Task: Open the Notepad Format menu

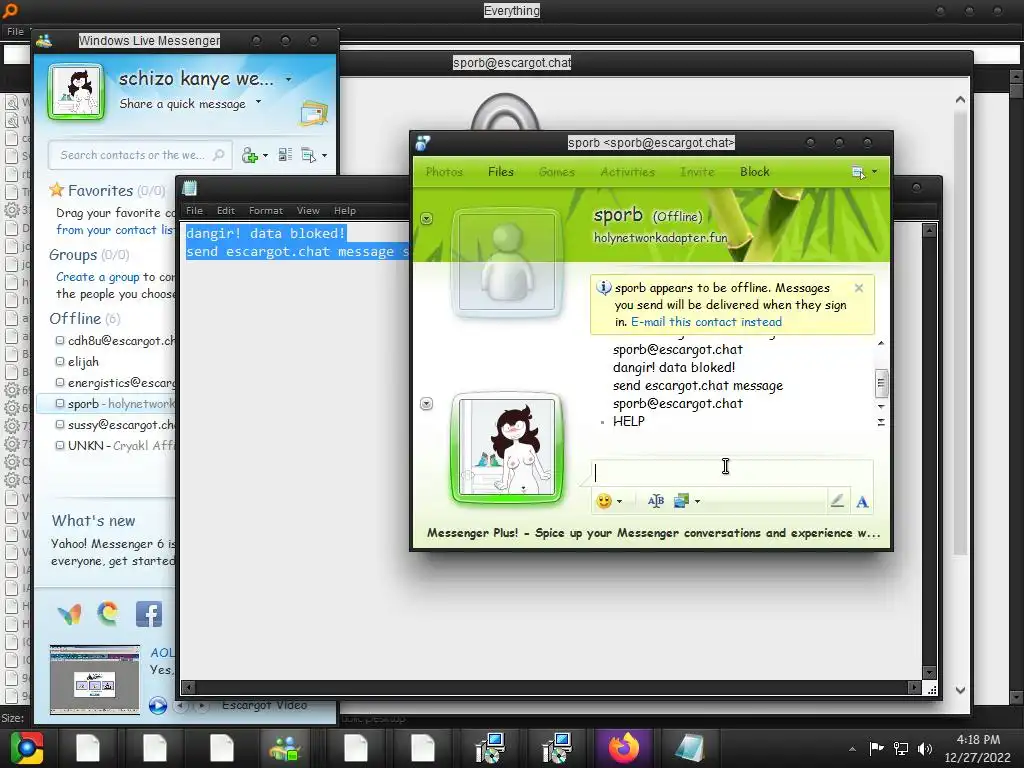Action: coord(266,210)
